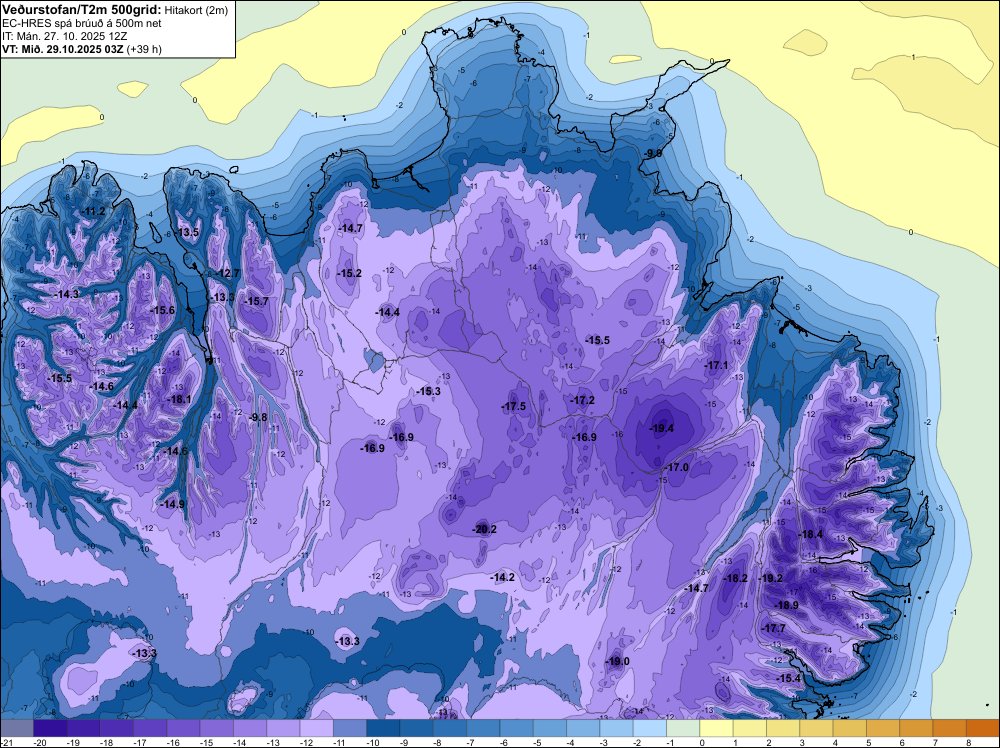Click the EC-HRES spá brúuð line
Viewport: 1000px width, 748px height.
81,23
